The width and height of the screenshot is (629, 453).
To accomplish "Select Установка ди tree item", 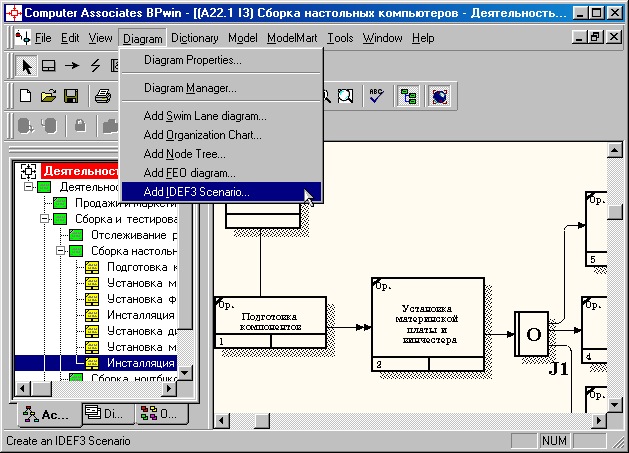I will point(142,331).
